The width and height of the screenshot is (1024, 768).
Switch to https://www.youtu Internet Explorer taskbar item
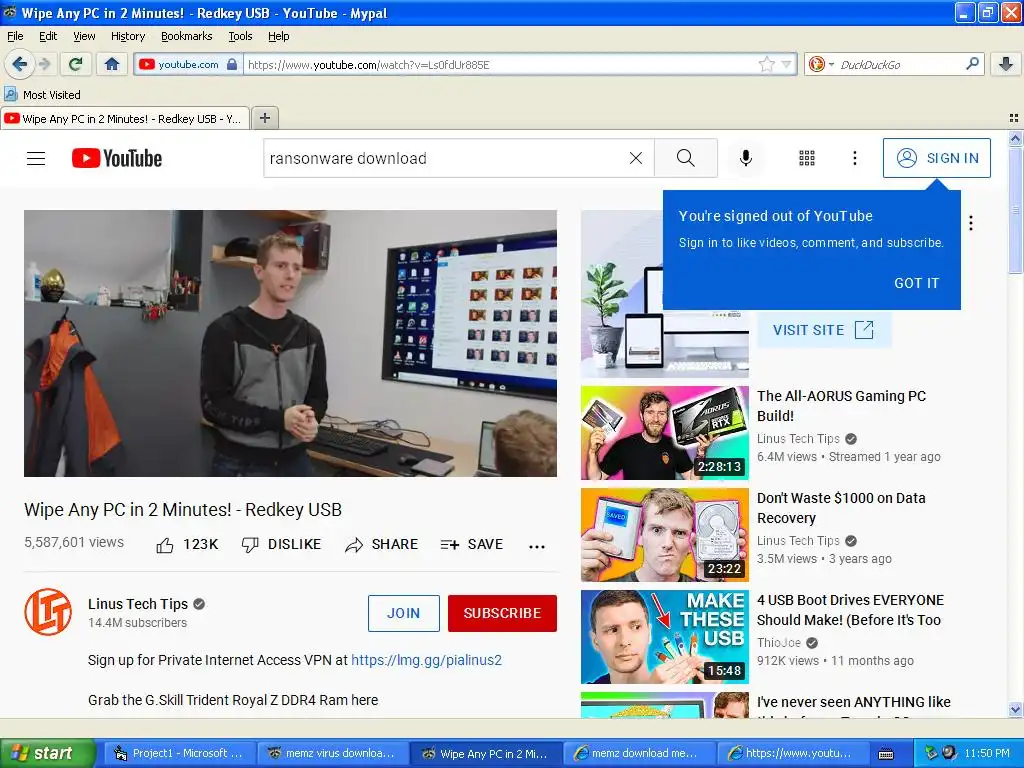(x=791, y=753)
